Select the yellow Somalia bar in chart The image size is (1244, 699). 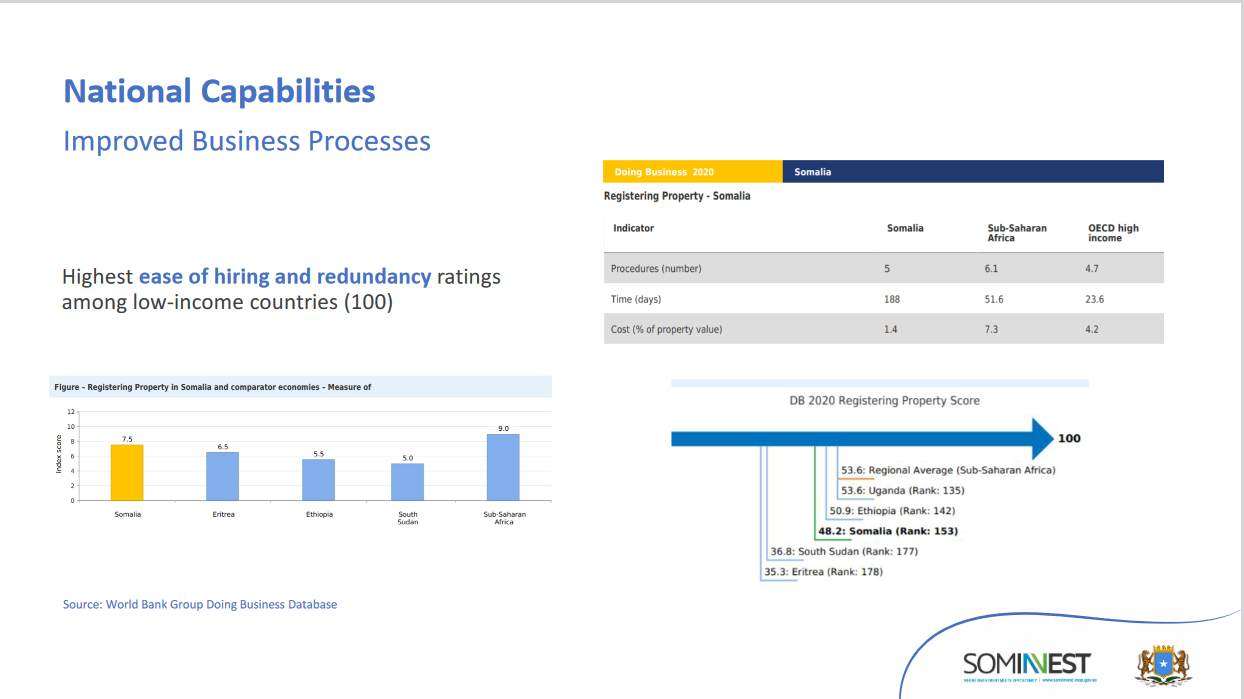pyautogui.click(x=127, y=472)
